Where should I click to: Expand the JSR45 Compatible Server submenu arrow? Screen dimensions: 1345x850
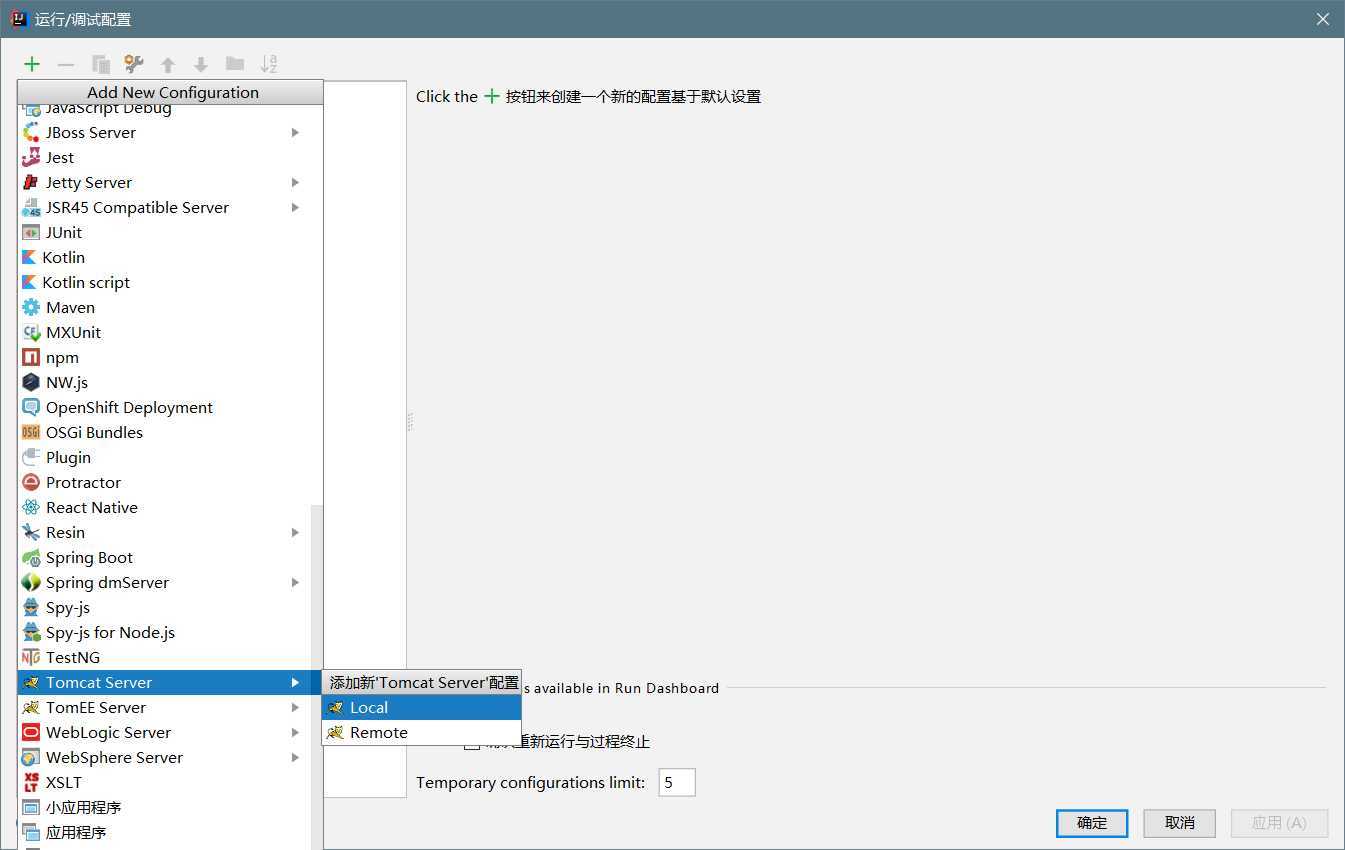point(295,207)
